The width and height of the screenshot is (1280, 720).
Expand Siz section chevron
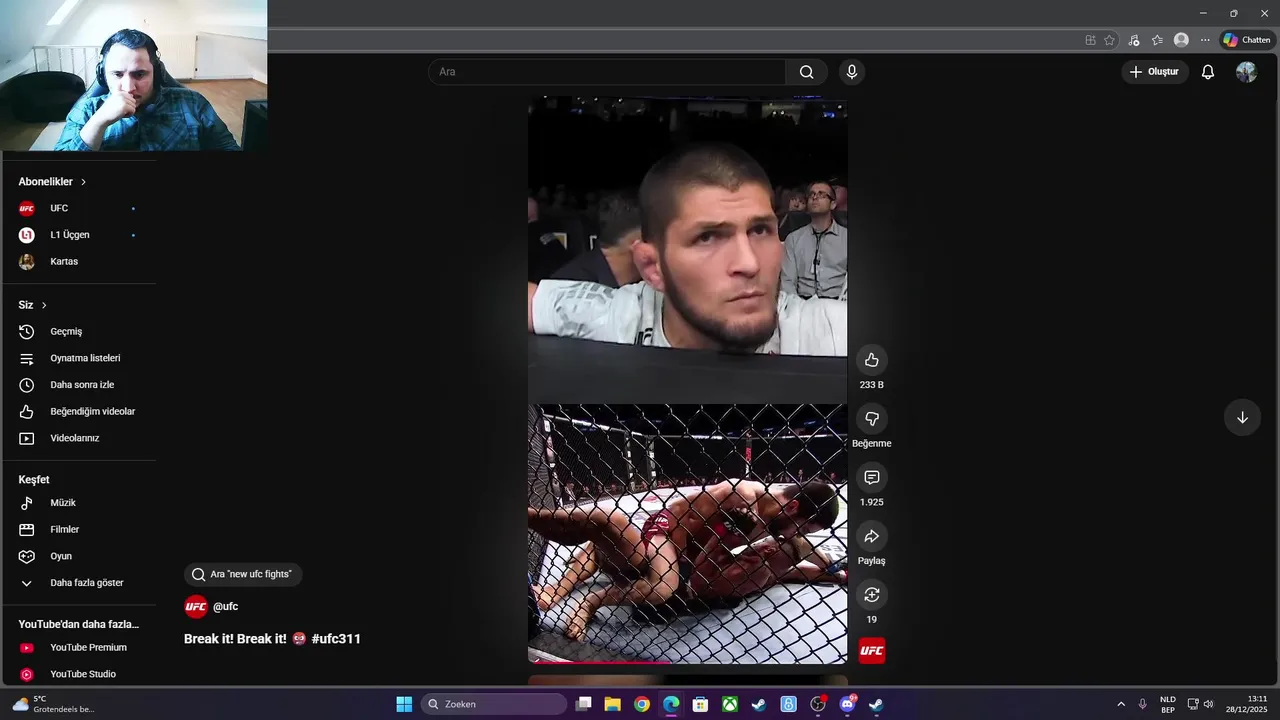[44, 305]
